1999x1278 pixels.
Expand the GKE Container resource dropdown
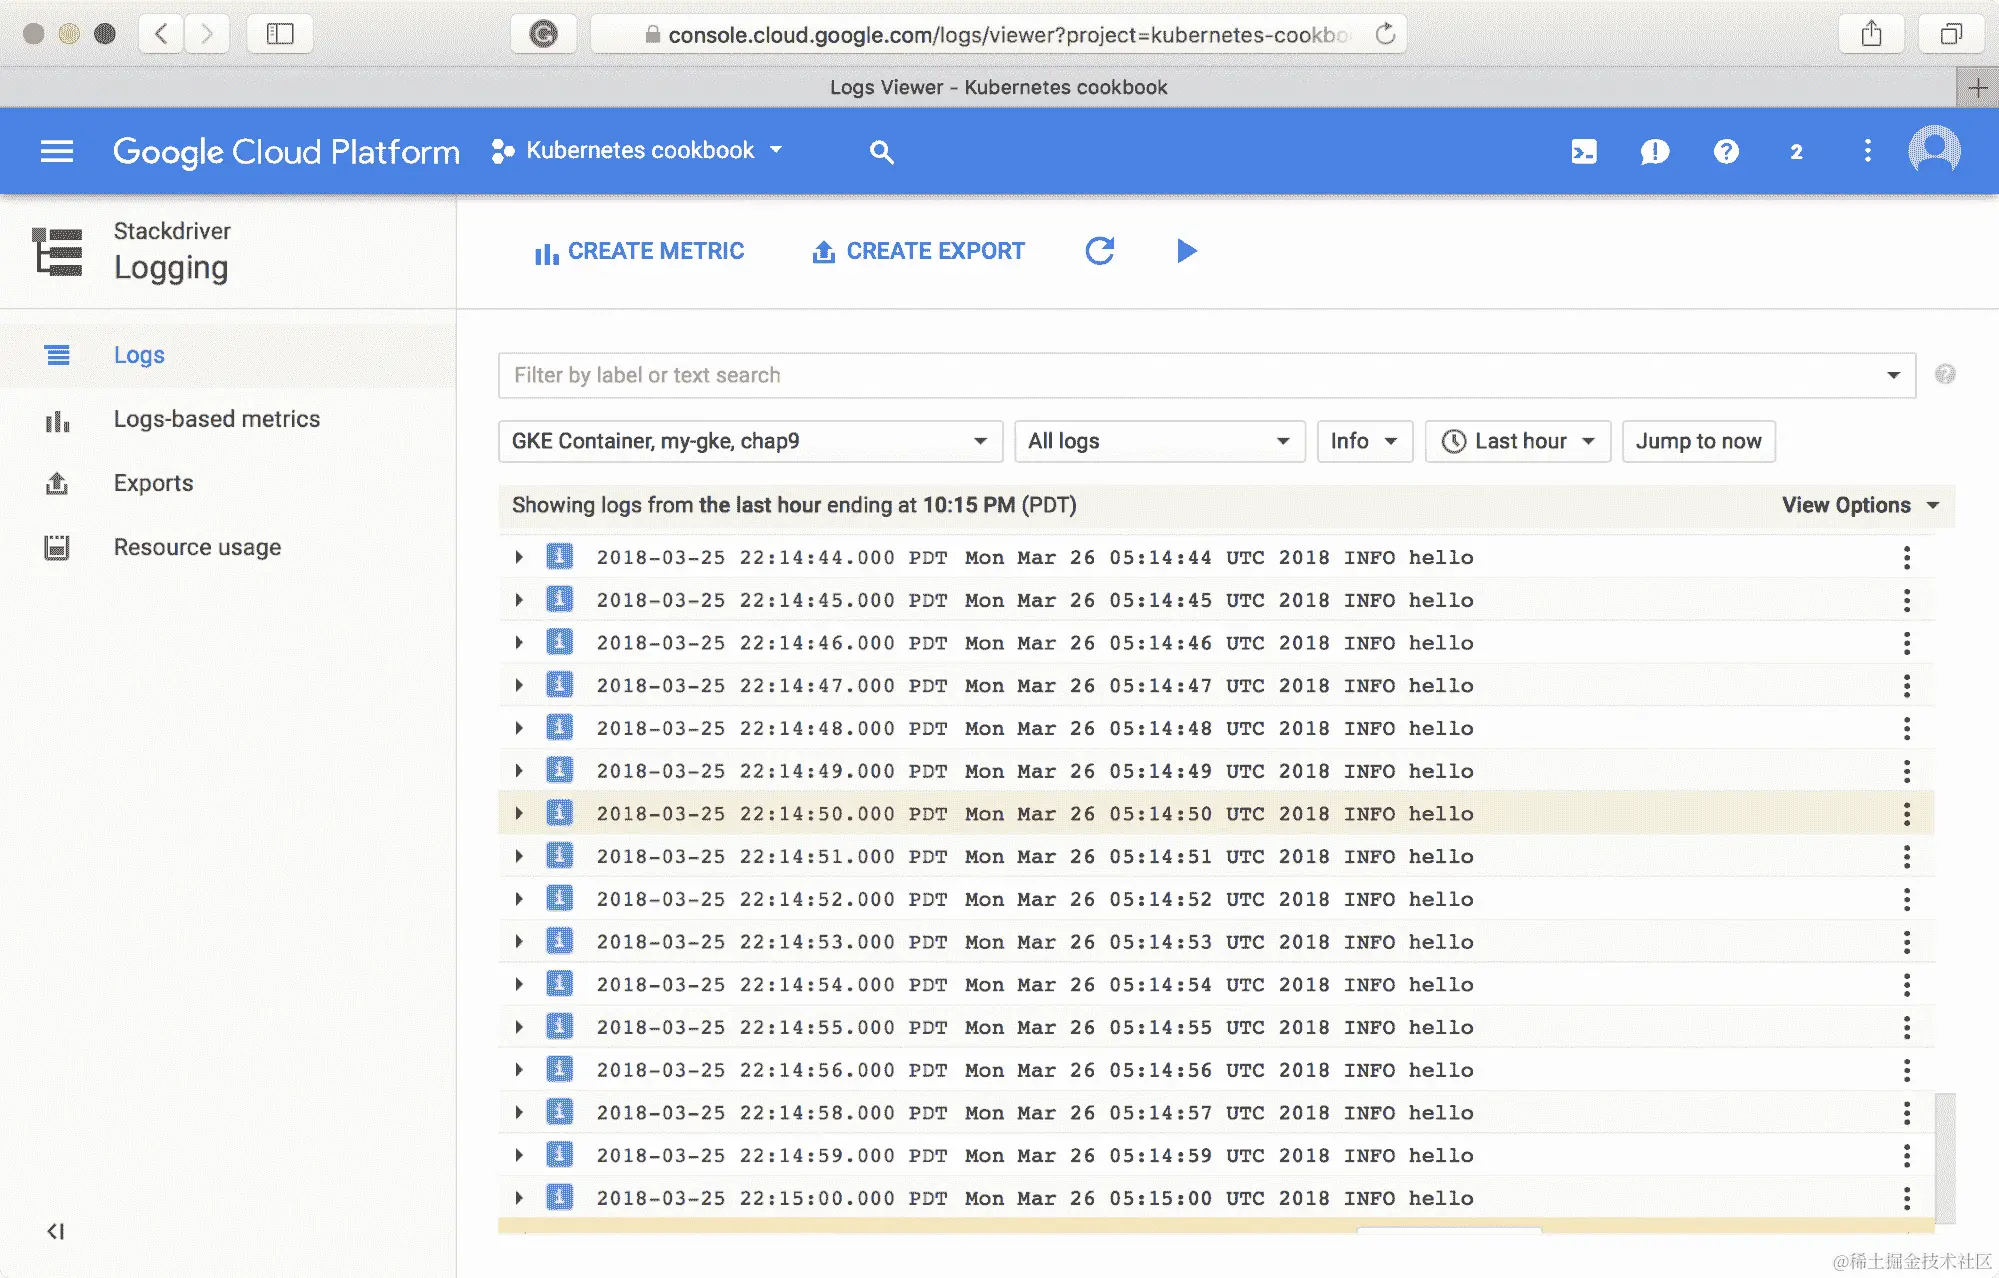tap(750, 441)
